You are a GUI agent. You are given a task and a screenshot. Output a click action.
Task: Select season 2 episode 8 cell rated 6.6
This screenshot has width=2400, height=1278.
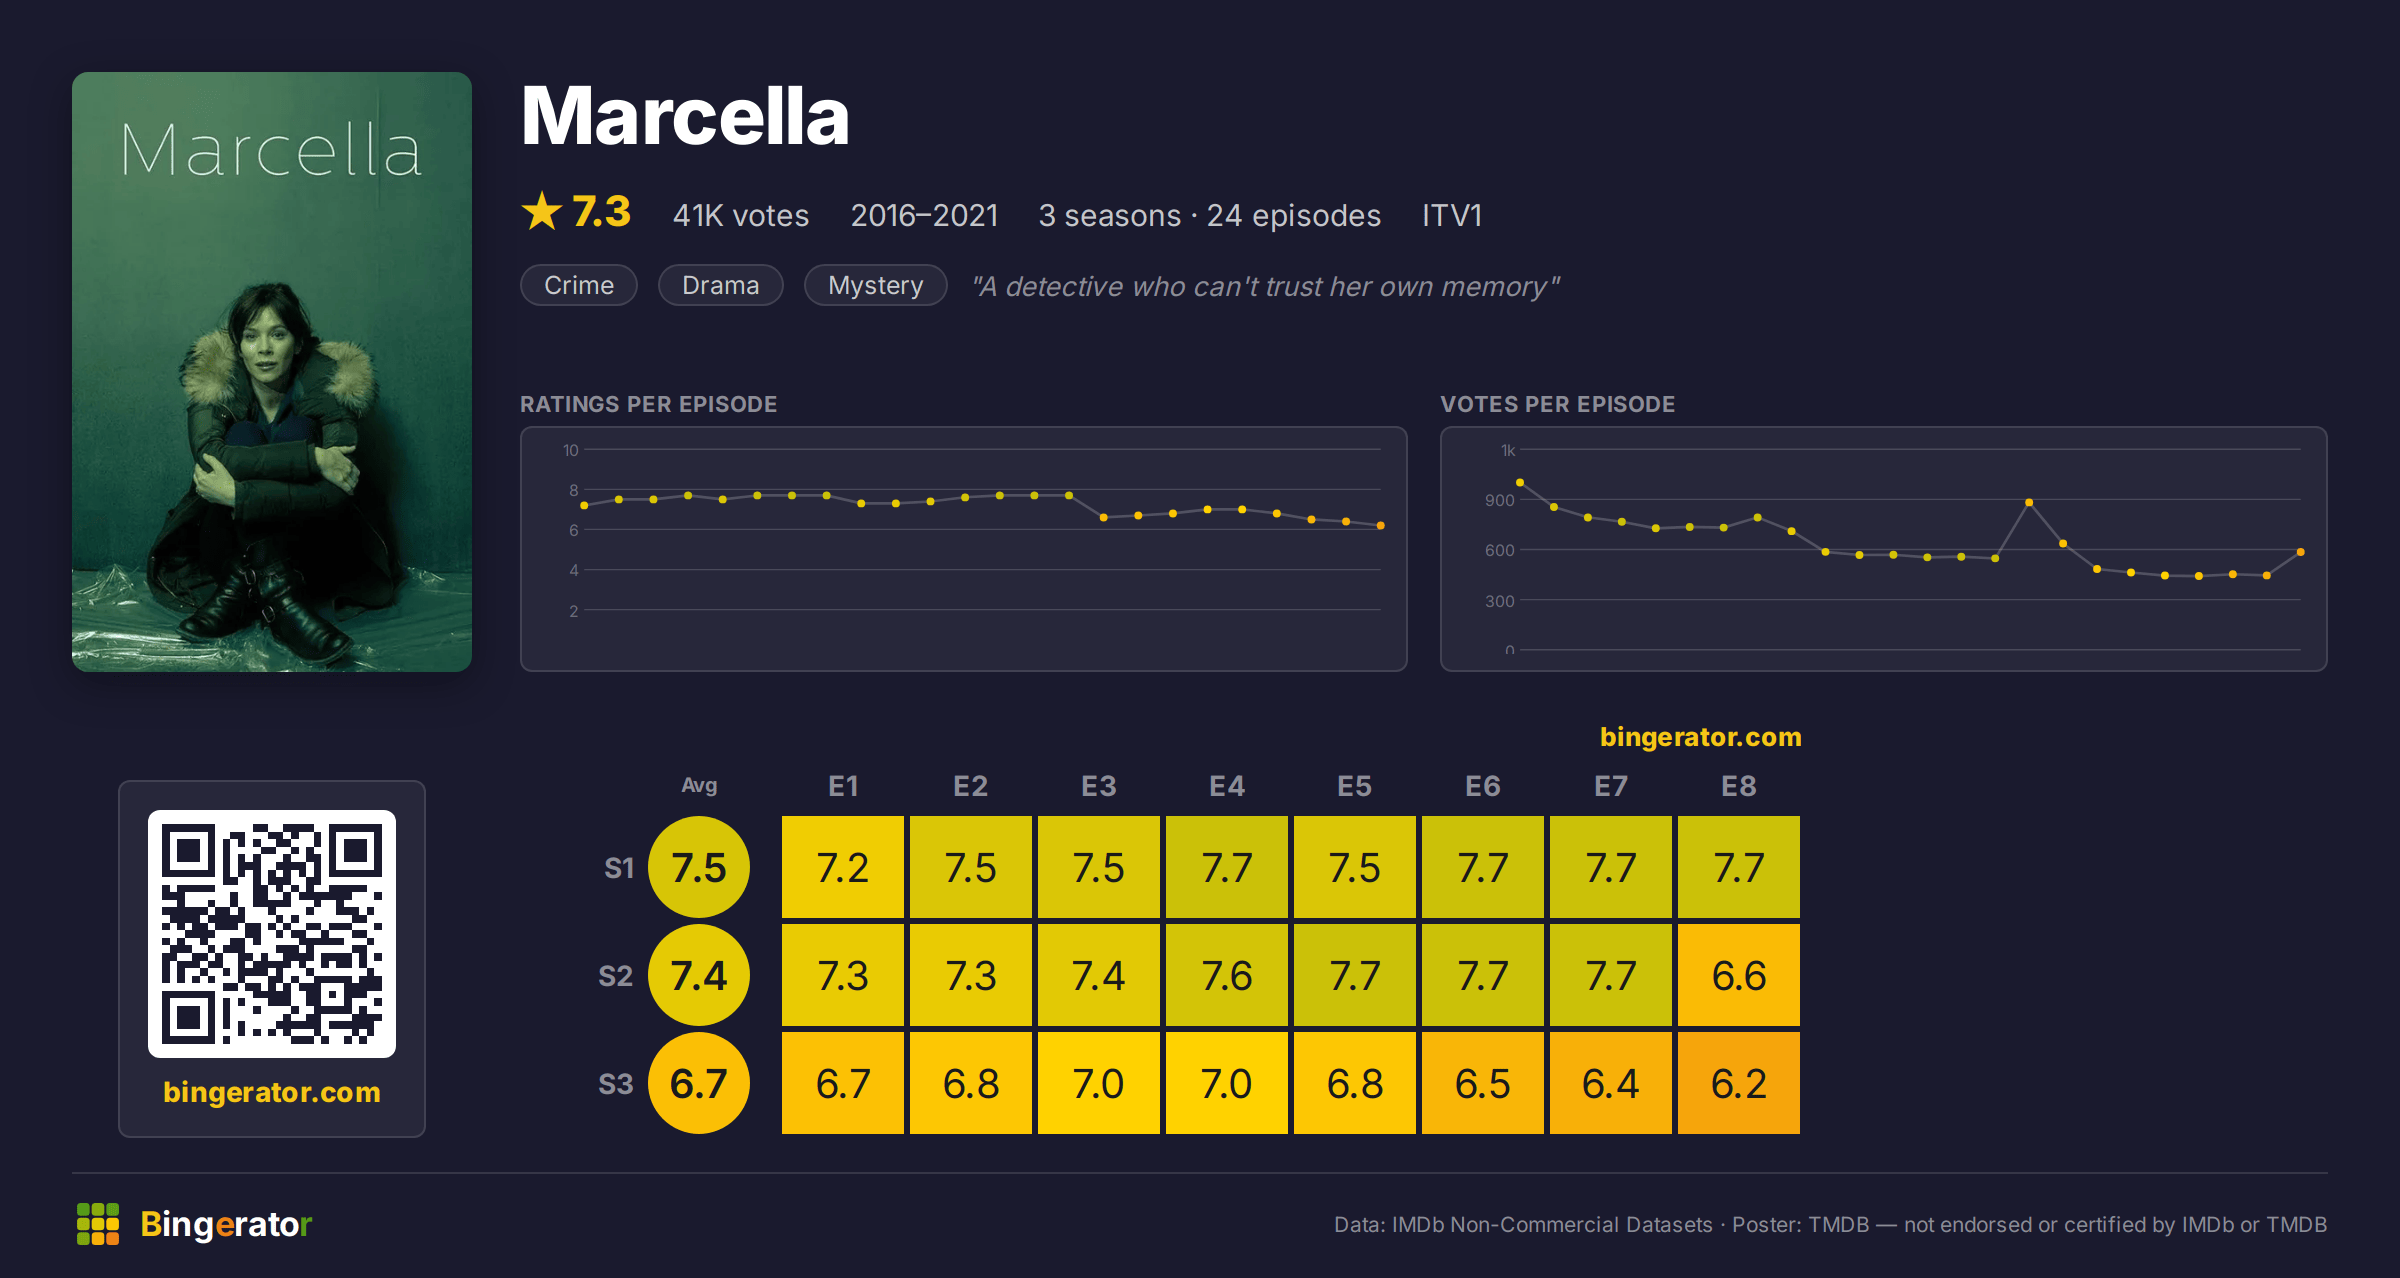click(1739, 975)
